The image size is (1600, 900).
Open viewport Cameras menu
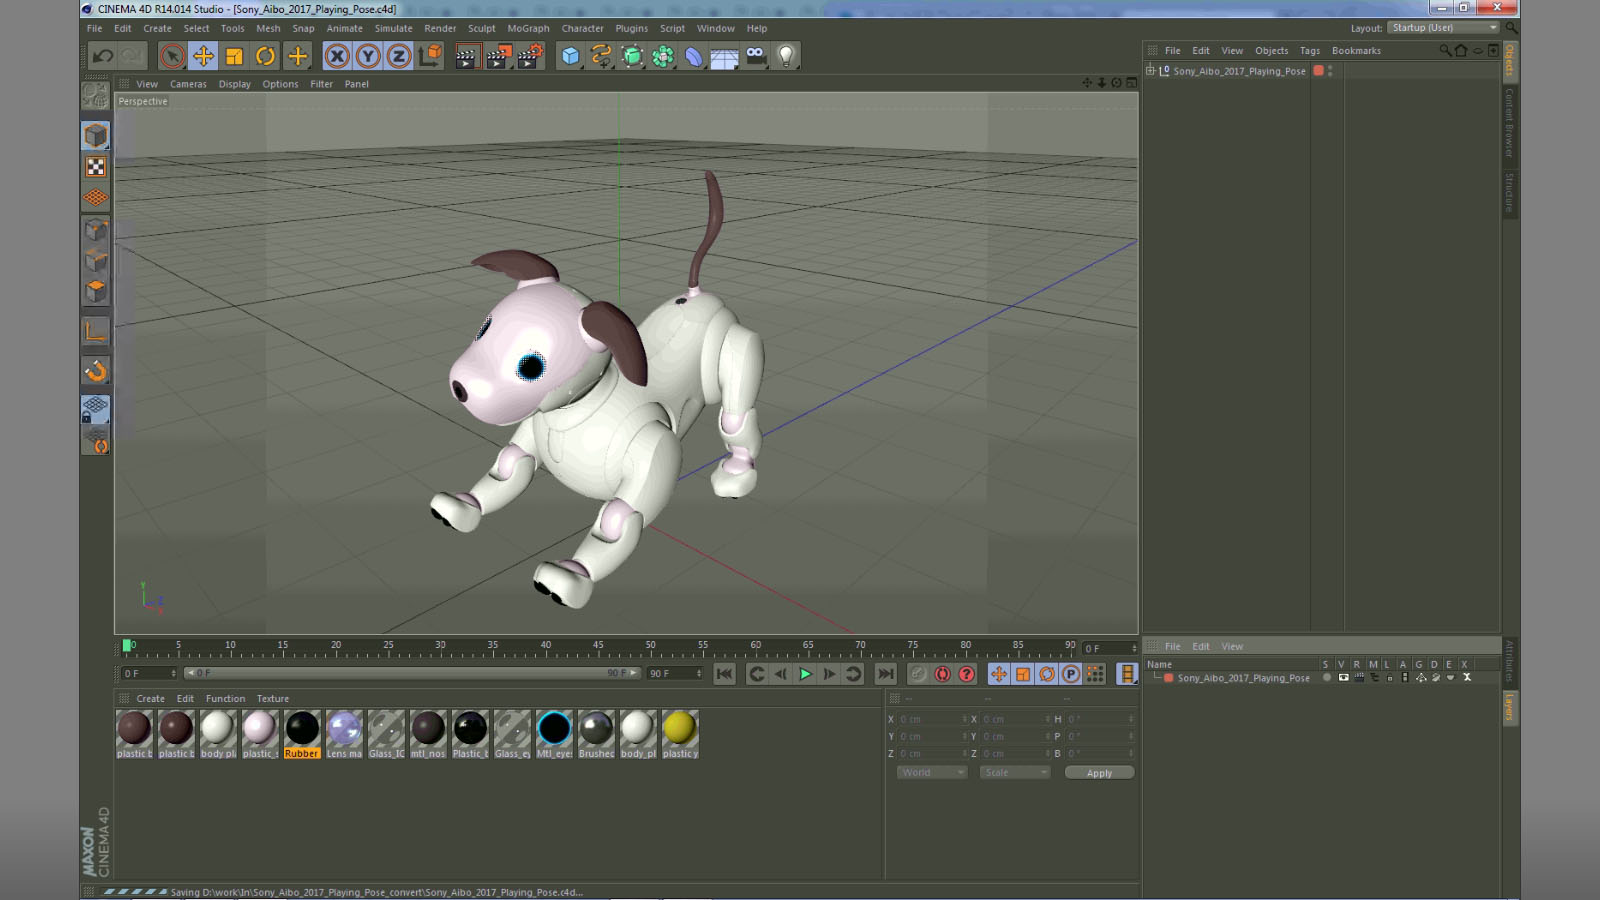tap(188, 84)
